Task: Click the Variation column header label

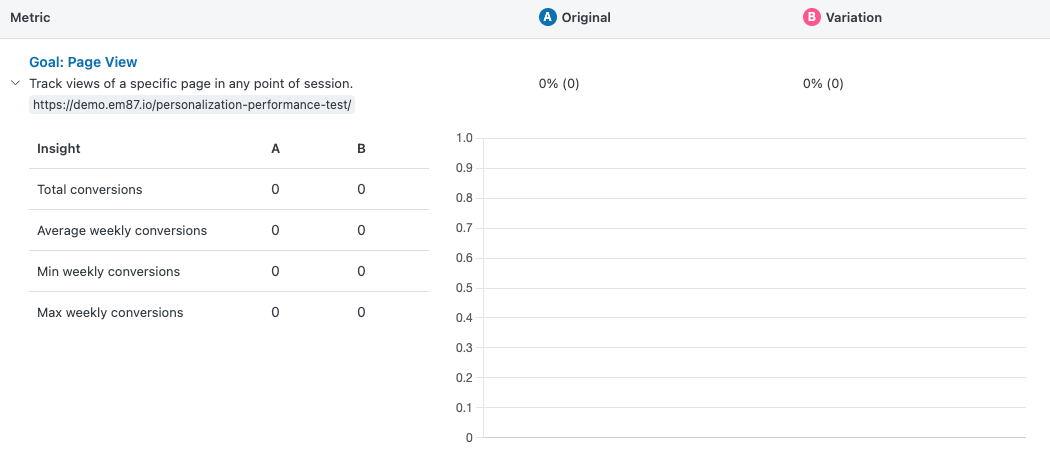Action: [853, 17]
